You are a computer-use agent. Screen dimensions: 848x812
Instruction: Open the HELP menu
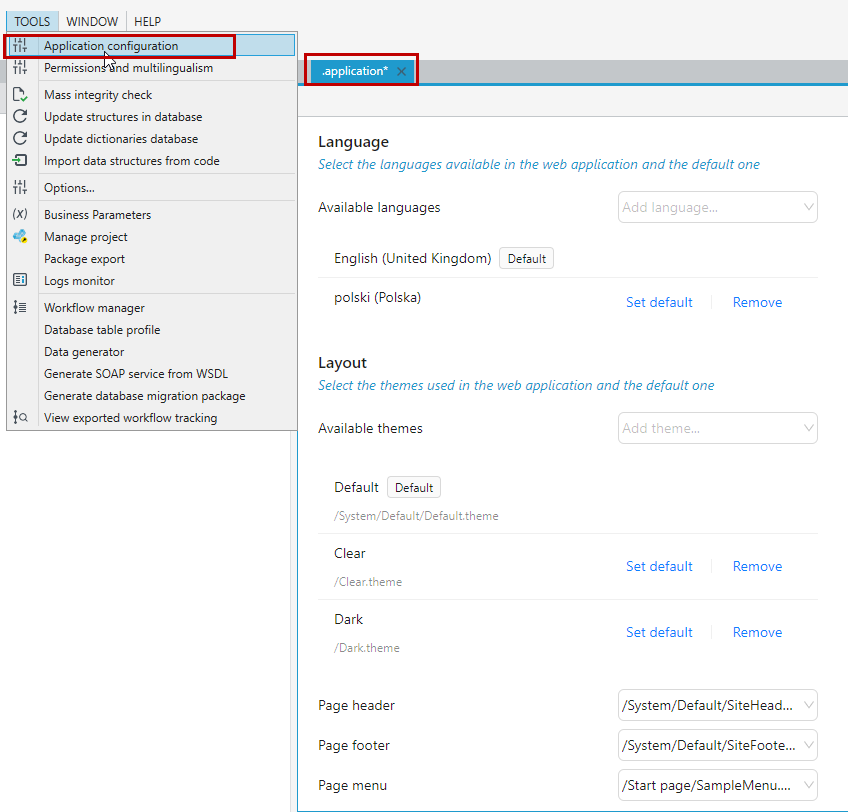[x=147, y=22]
